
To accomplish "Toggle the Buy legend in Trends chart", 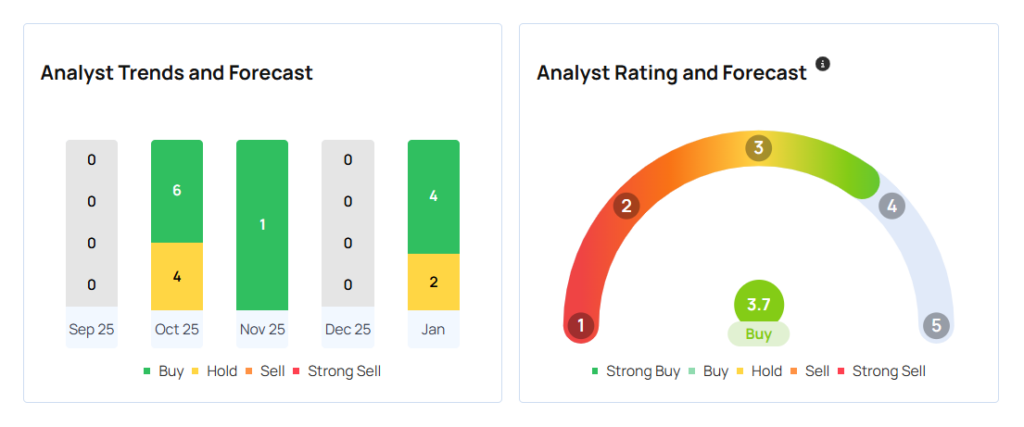I will pos(164,371).
